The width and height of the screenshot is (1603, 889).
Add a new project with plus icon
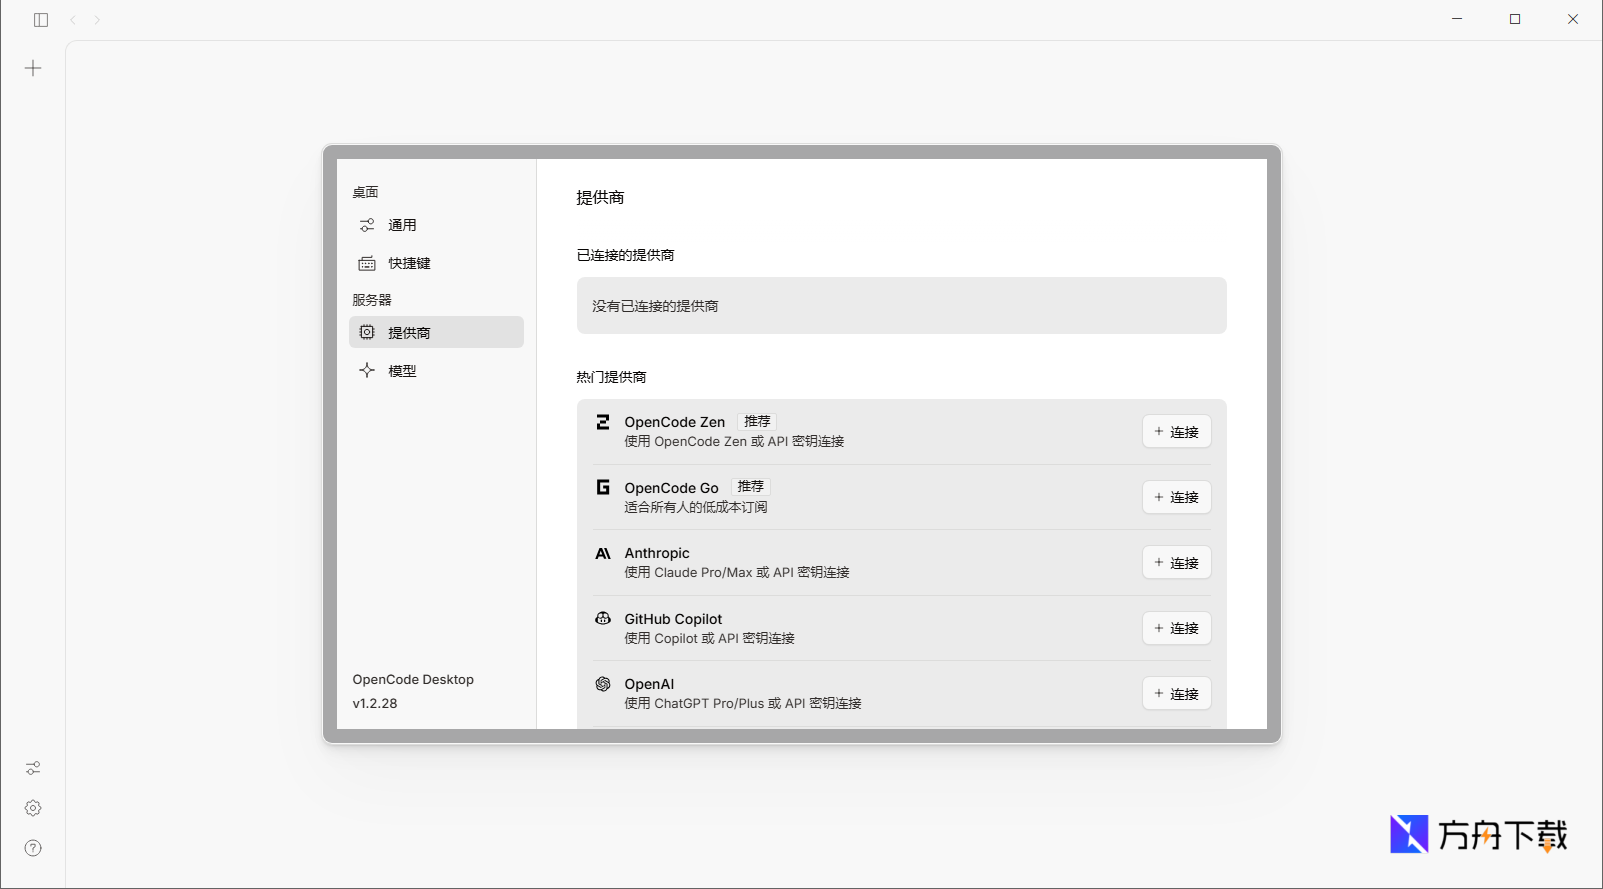point(33,68)
